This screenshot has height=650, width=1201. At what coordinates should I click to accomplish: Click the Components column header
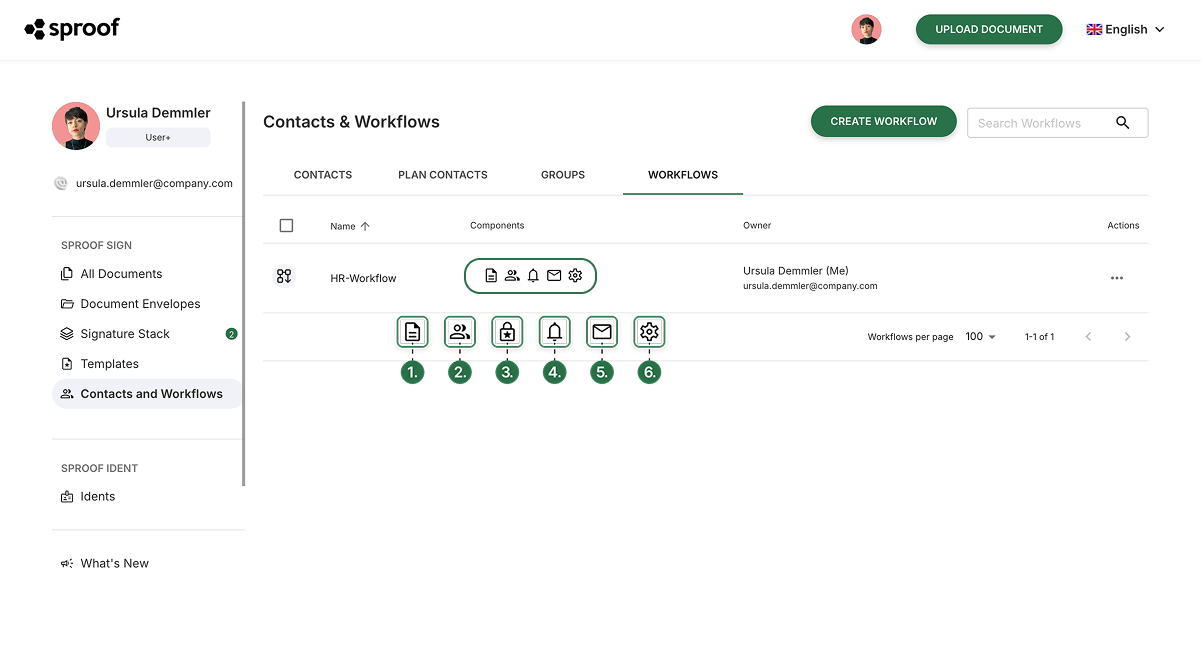[x=497, y=226]
